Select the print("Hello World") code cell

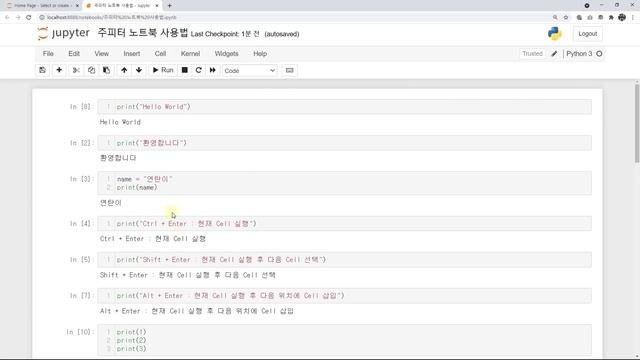(344, 107)
